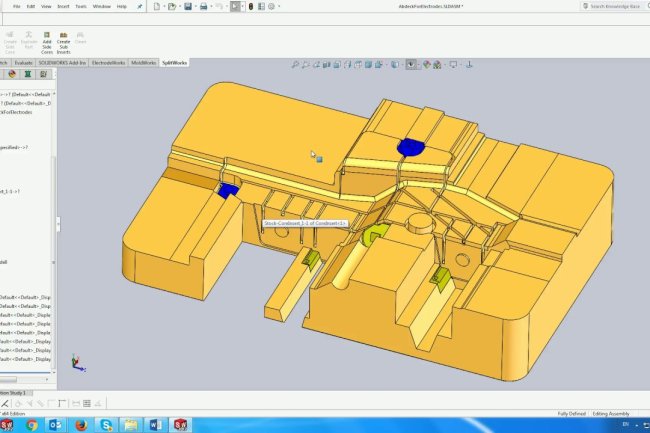Switch to the MoldWorks tab
Screen dimensions: 650x433
point(143,63)
